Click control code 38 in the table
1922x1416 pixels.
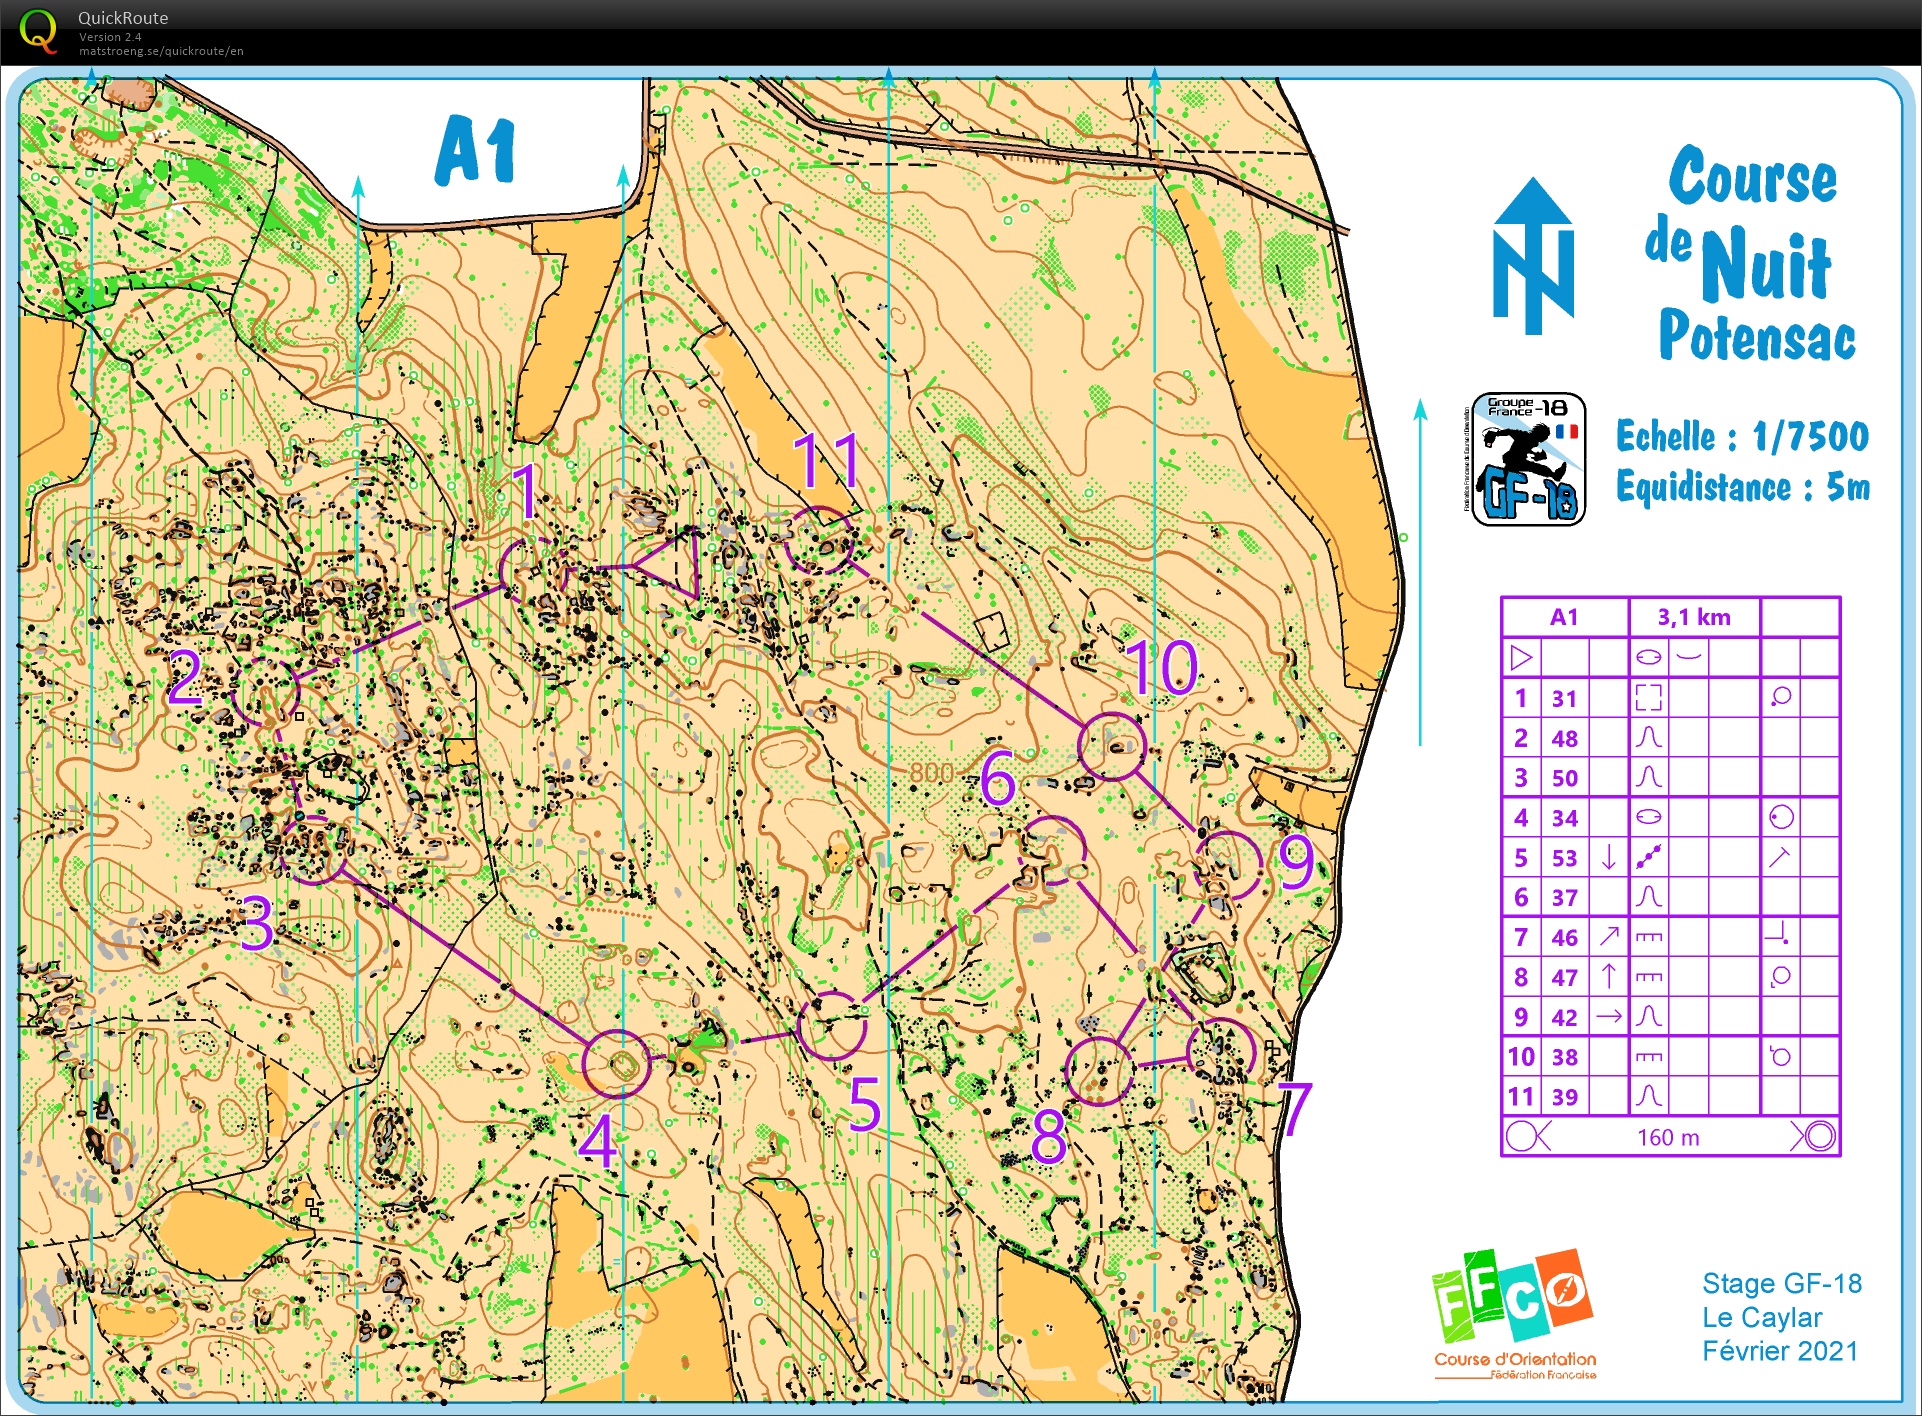coord(1564,1057)
